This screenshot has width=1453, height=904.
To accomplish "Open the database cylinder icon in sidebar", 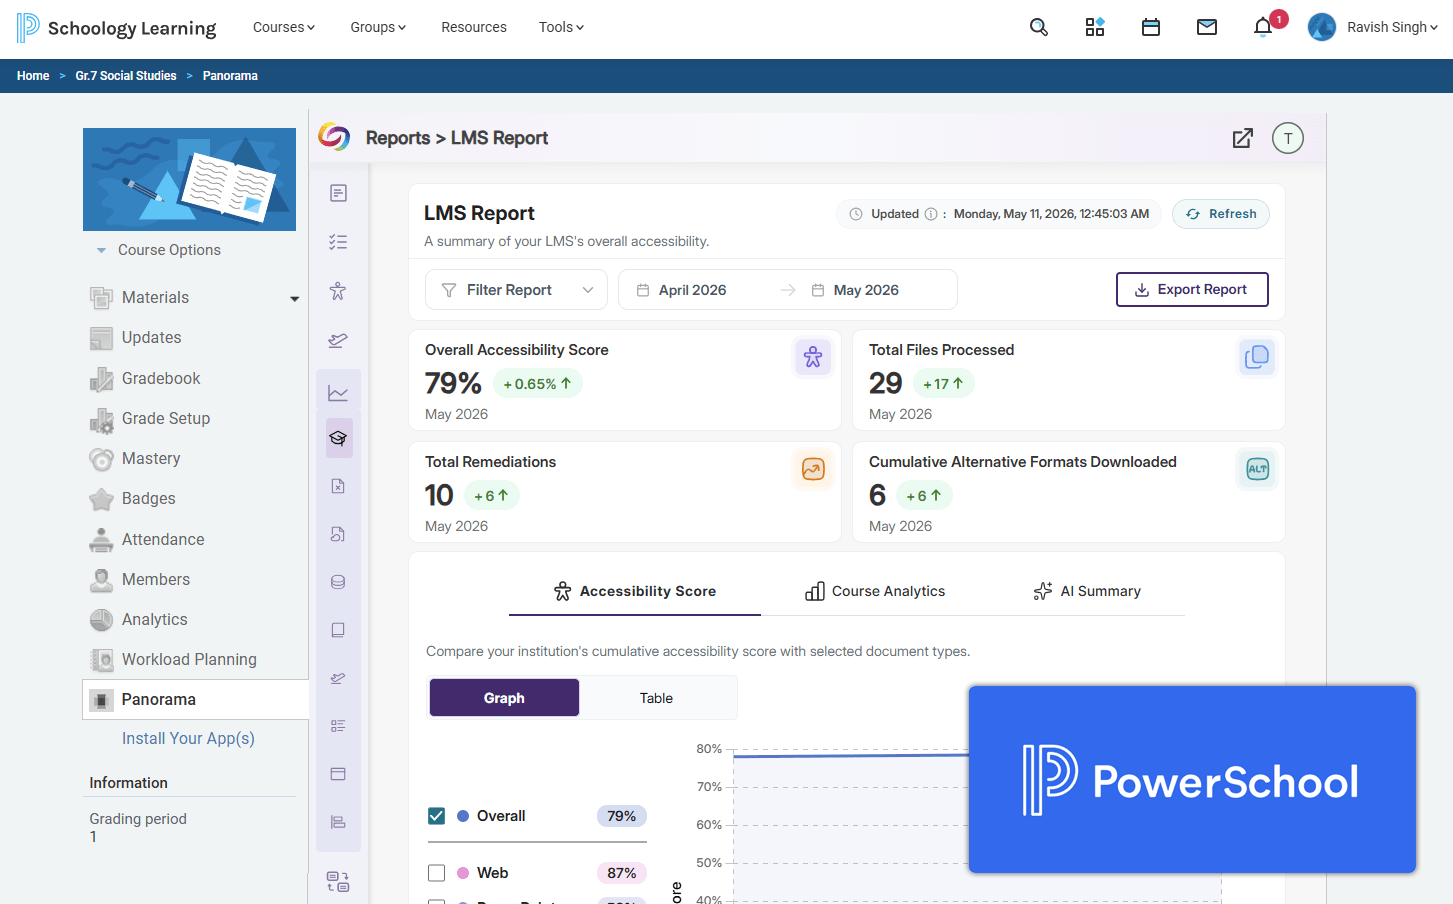I will point(338,582).
